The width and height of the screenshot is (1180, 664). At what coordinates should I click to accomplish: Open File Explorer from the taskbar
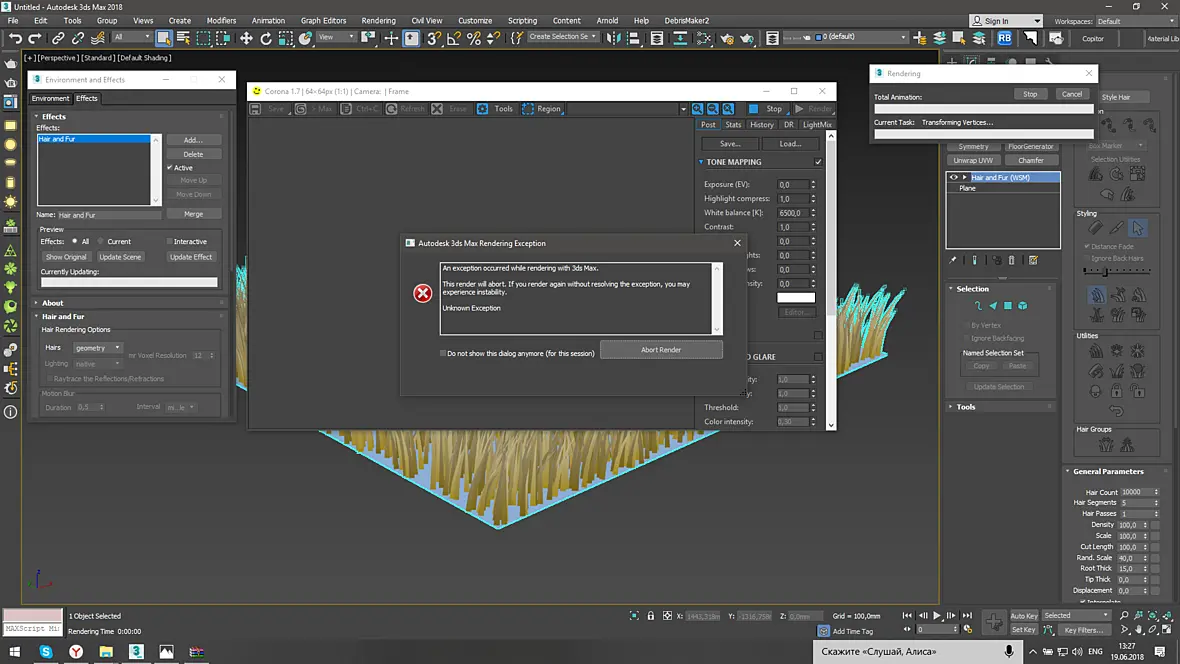[x=106, y=651]
